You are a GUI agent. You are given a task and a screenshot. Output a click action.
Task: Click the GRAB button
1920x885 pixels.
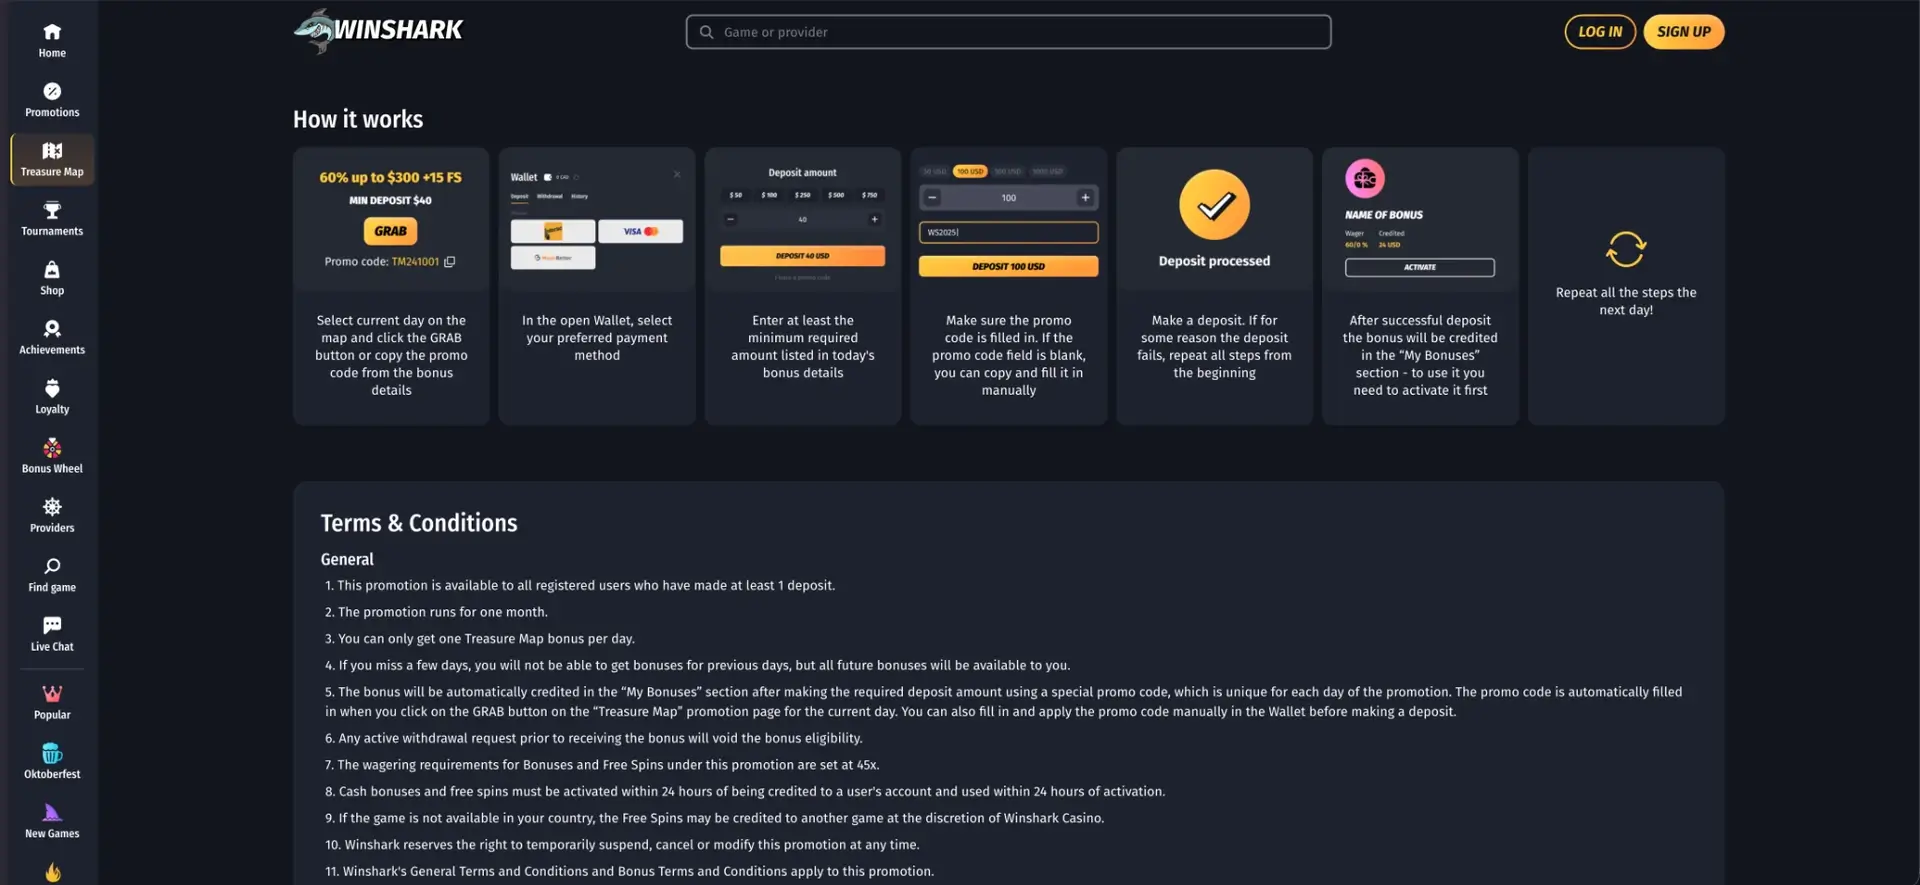point(390,231)
